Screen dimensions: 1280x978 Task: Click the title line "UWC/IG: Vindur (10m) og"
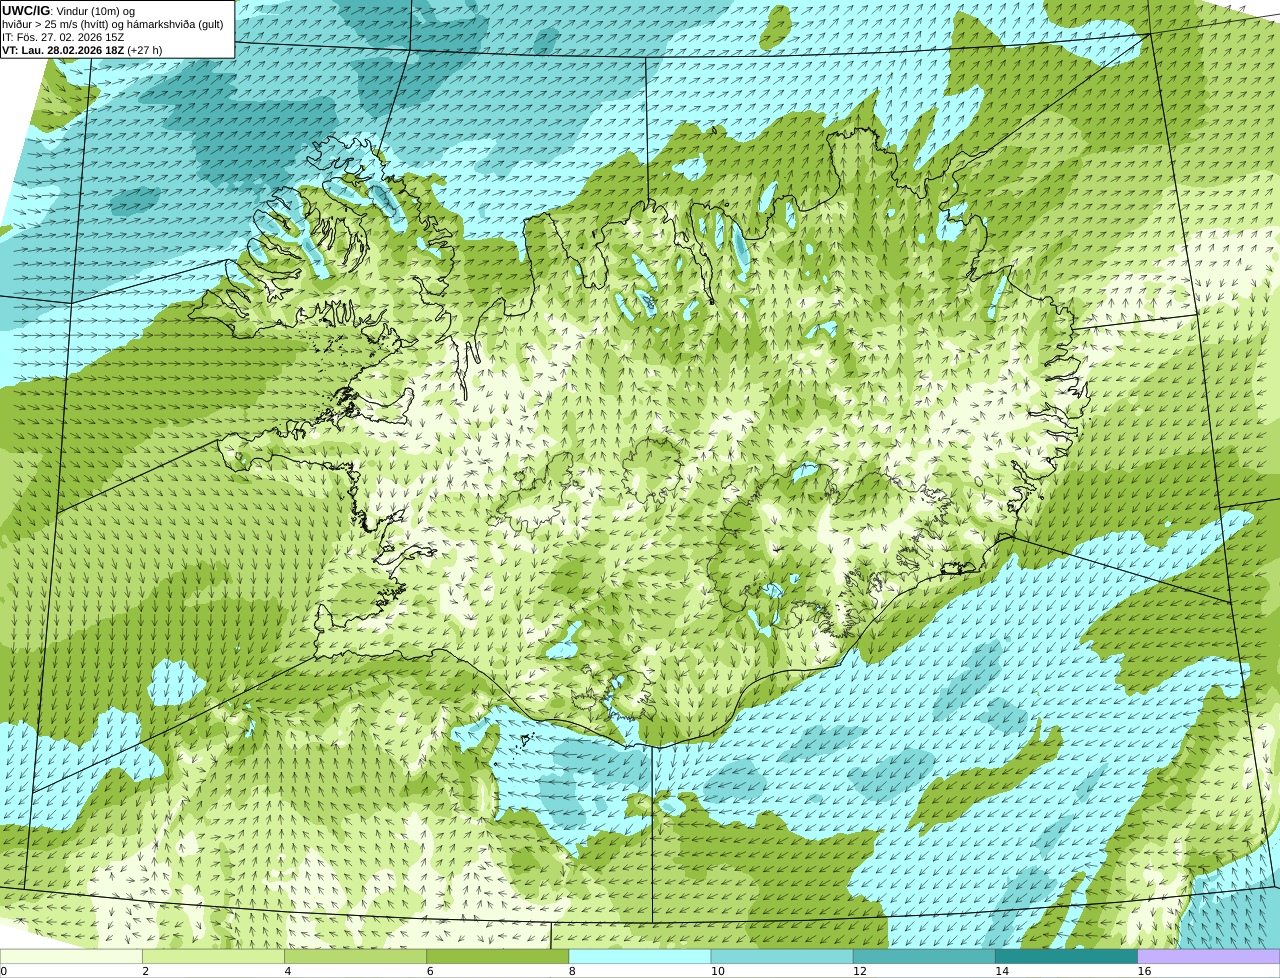68,11
